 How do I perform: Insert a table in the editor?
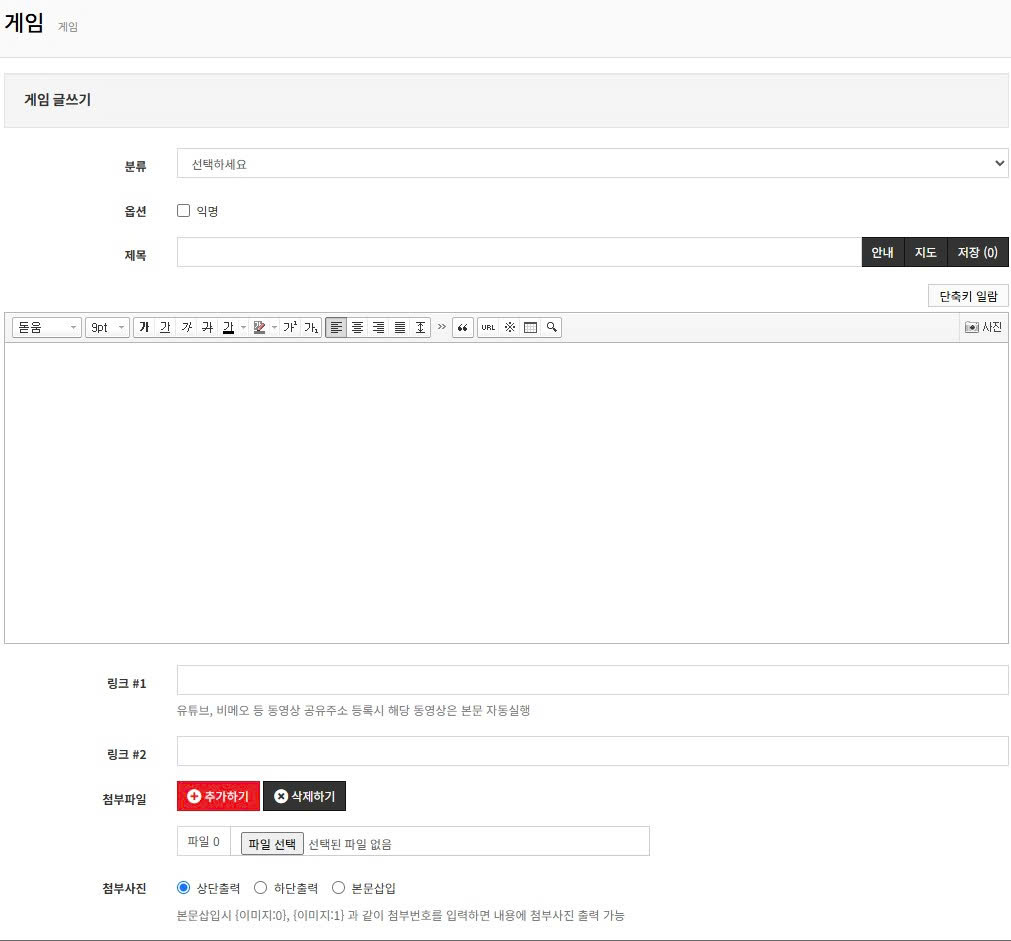530,328
